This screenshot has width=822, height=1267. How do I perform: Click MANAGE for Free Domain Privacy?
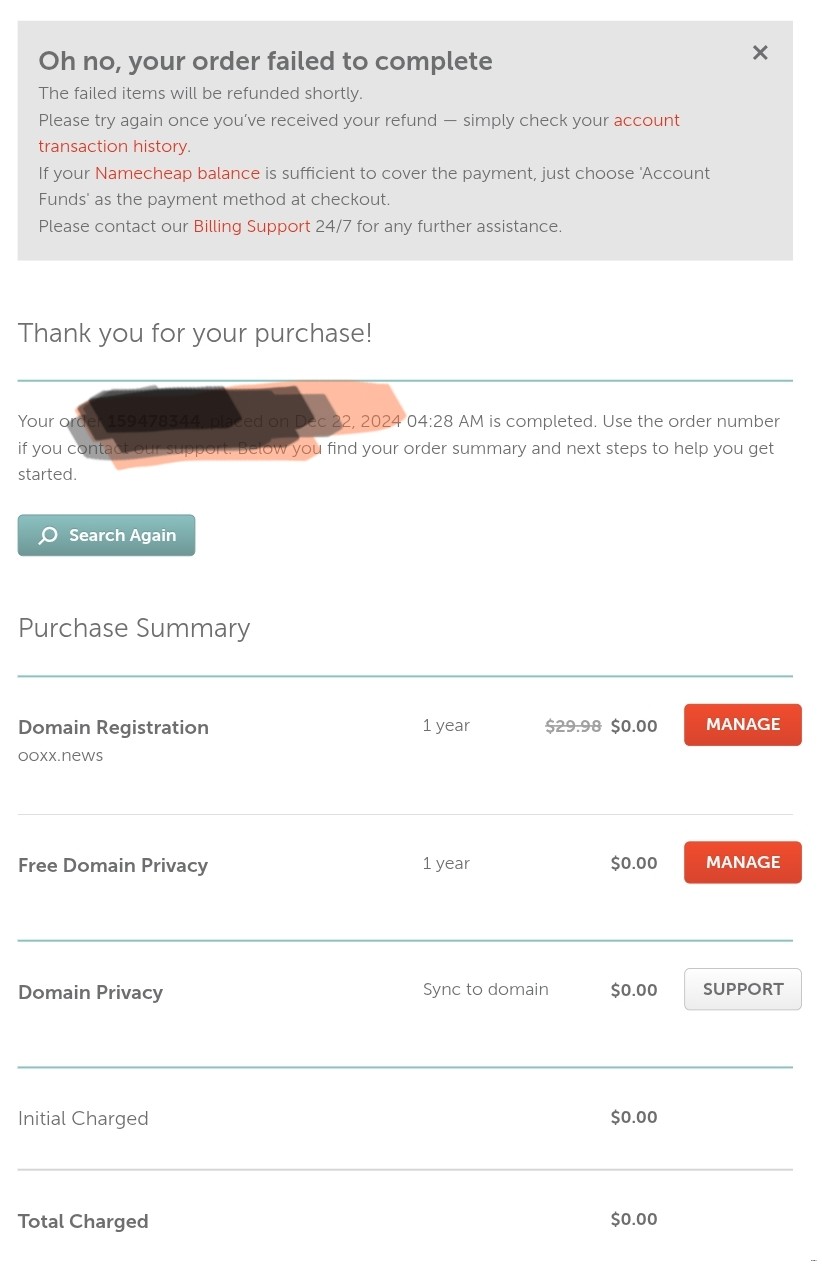pyautogui.click(x=742, y=863)
